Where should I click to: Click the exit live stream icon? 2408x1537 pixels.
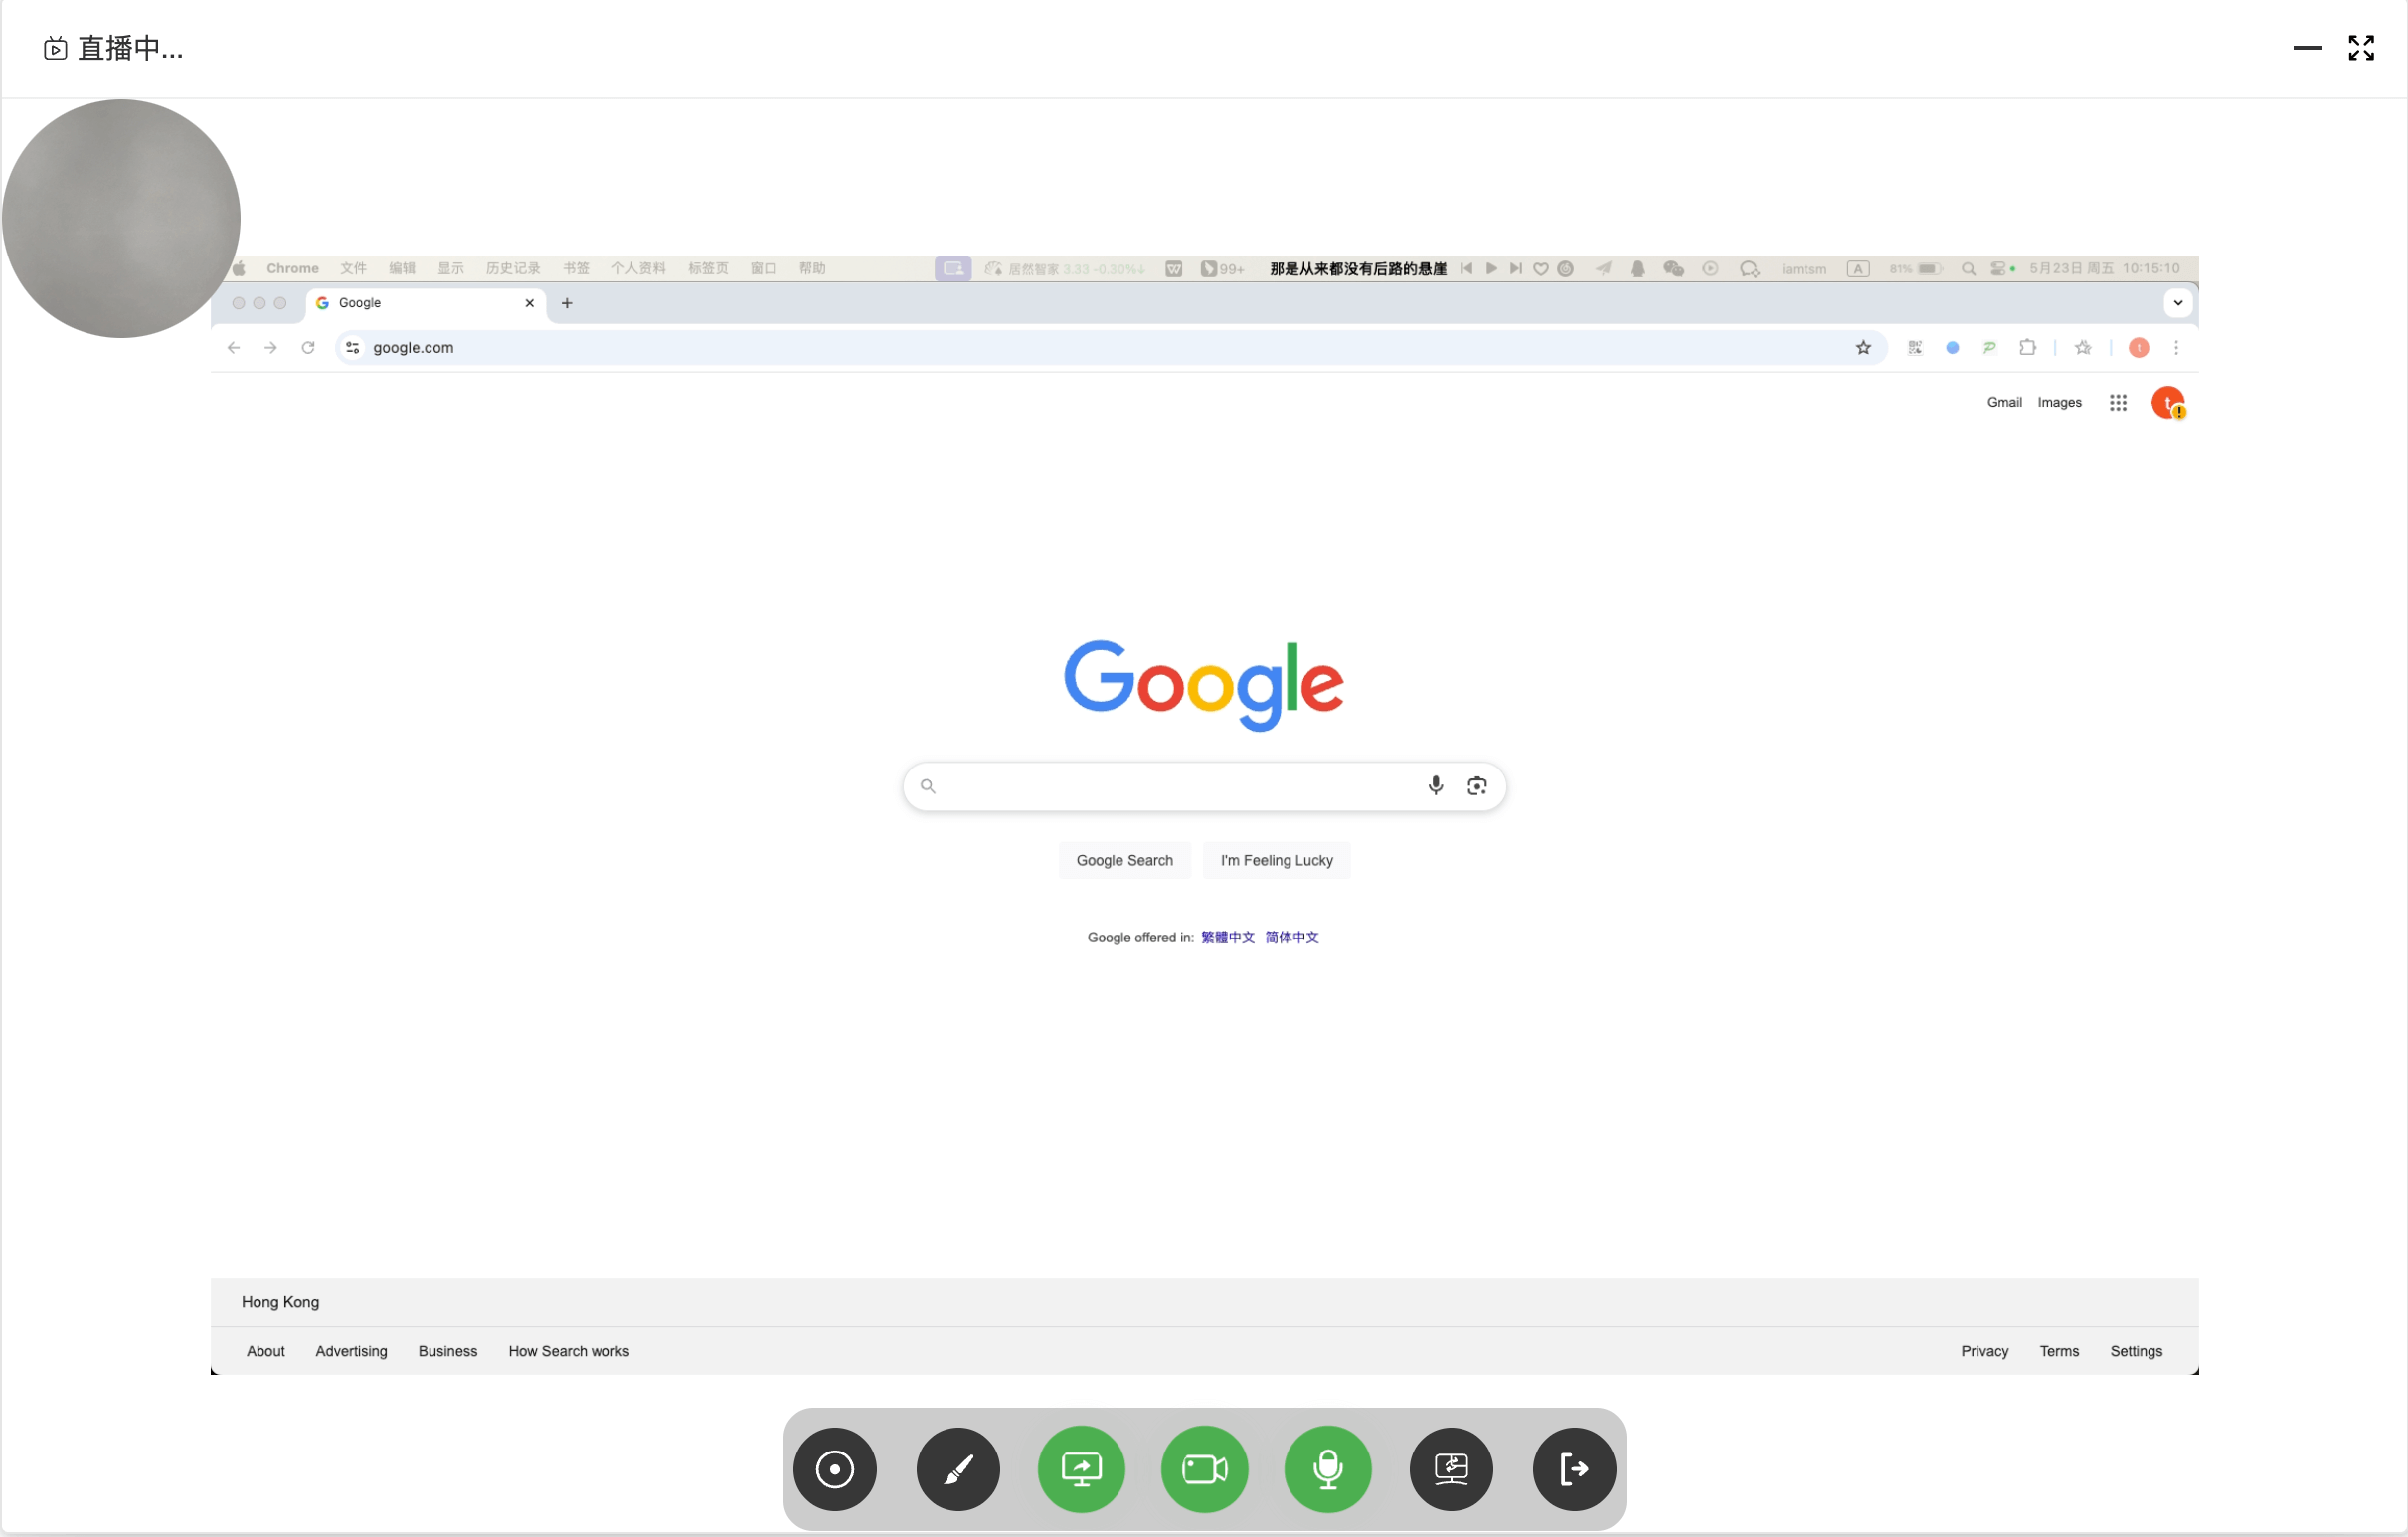point(1573,1469)
